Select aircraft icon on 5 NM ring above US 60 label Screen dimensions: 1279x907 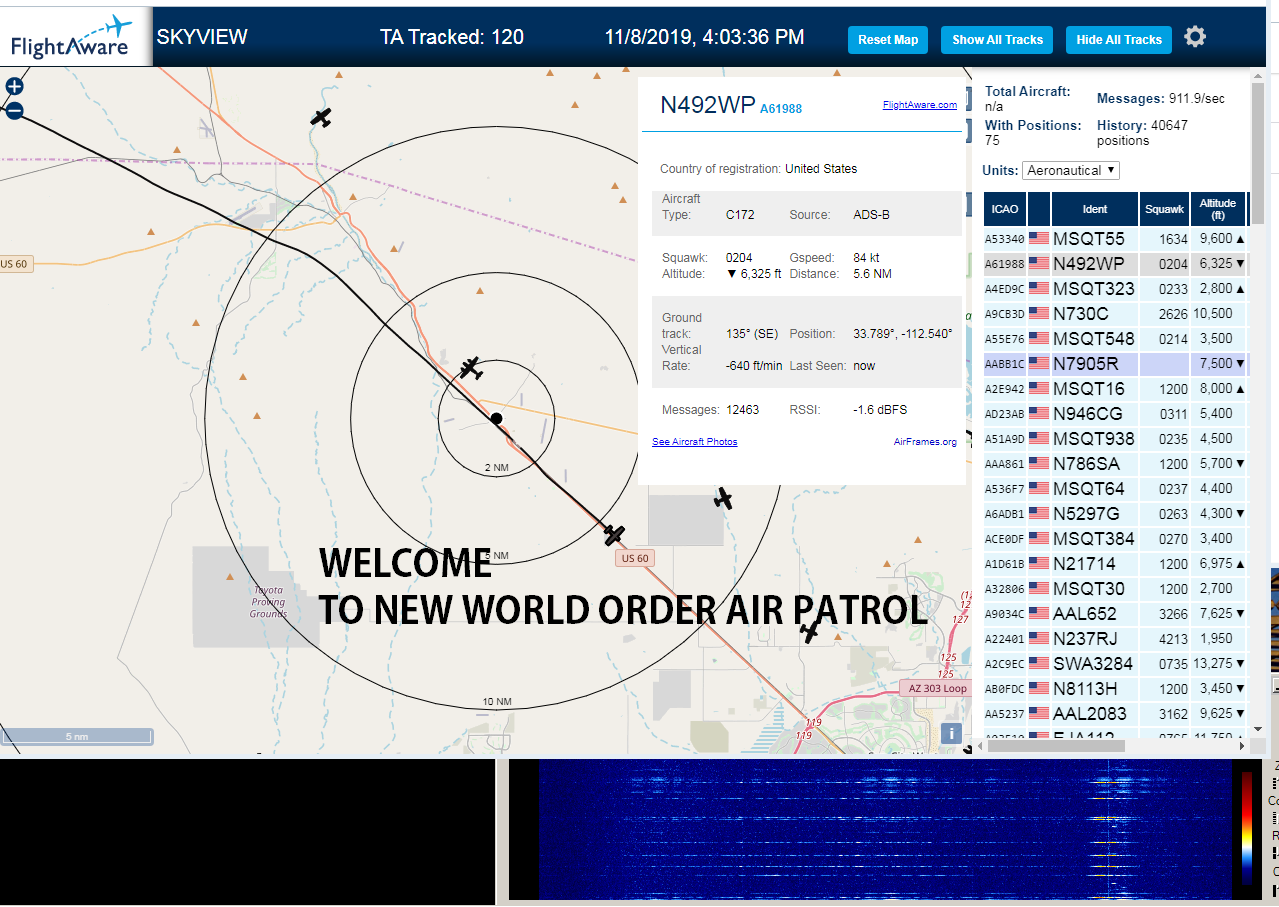coord(614,535)
